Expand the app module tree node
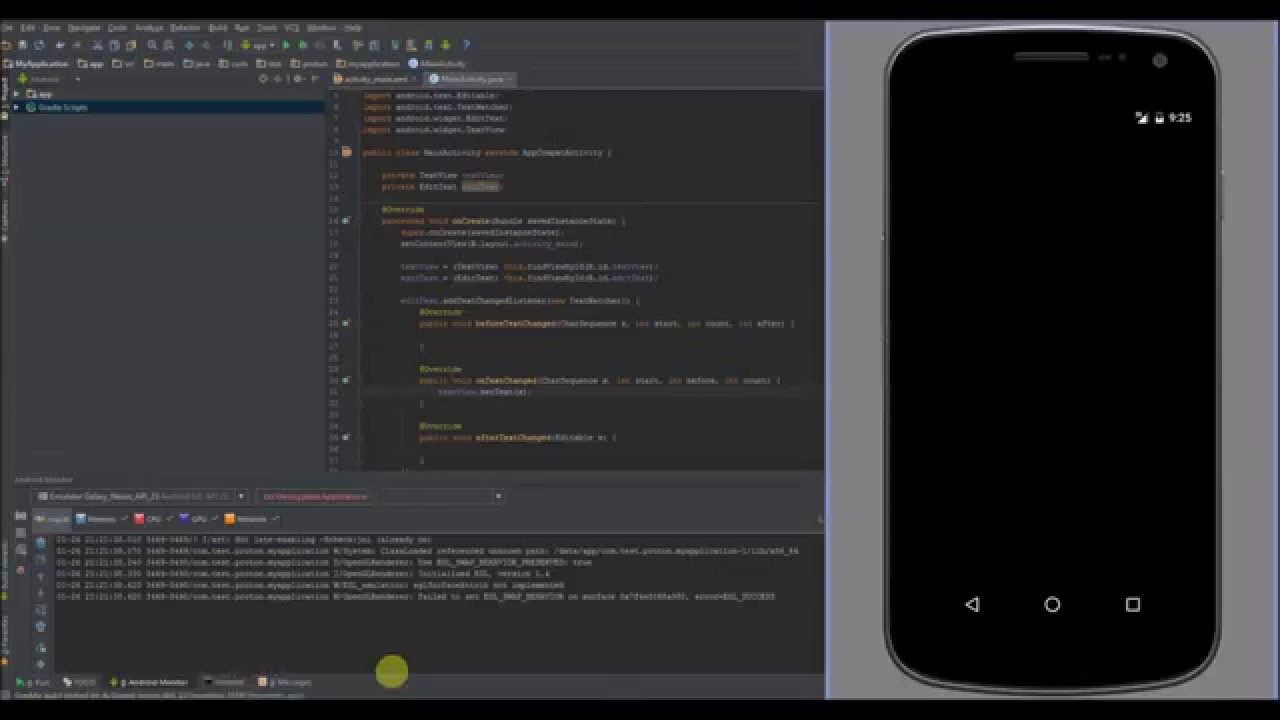Viewport: 1280px width, 720px height. point(17,94)
